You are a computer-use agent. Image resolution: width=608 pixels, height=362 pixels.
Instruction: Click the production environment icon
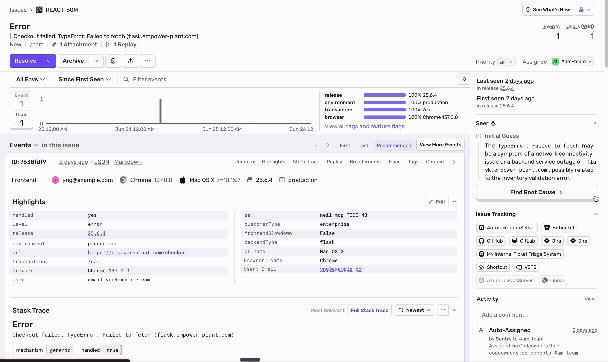tap(282, 180)
